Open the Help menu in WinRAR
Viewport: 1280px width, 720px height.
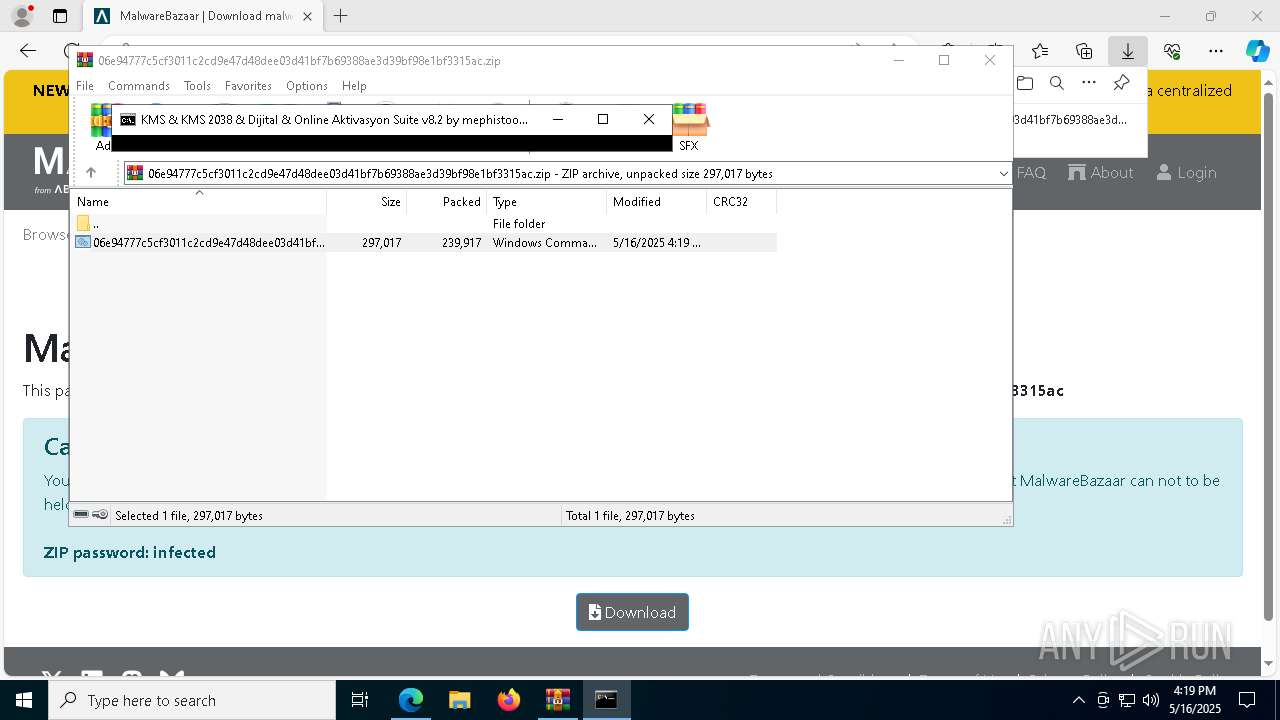pos(354,86)
